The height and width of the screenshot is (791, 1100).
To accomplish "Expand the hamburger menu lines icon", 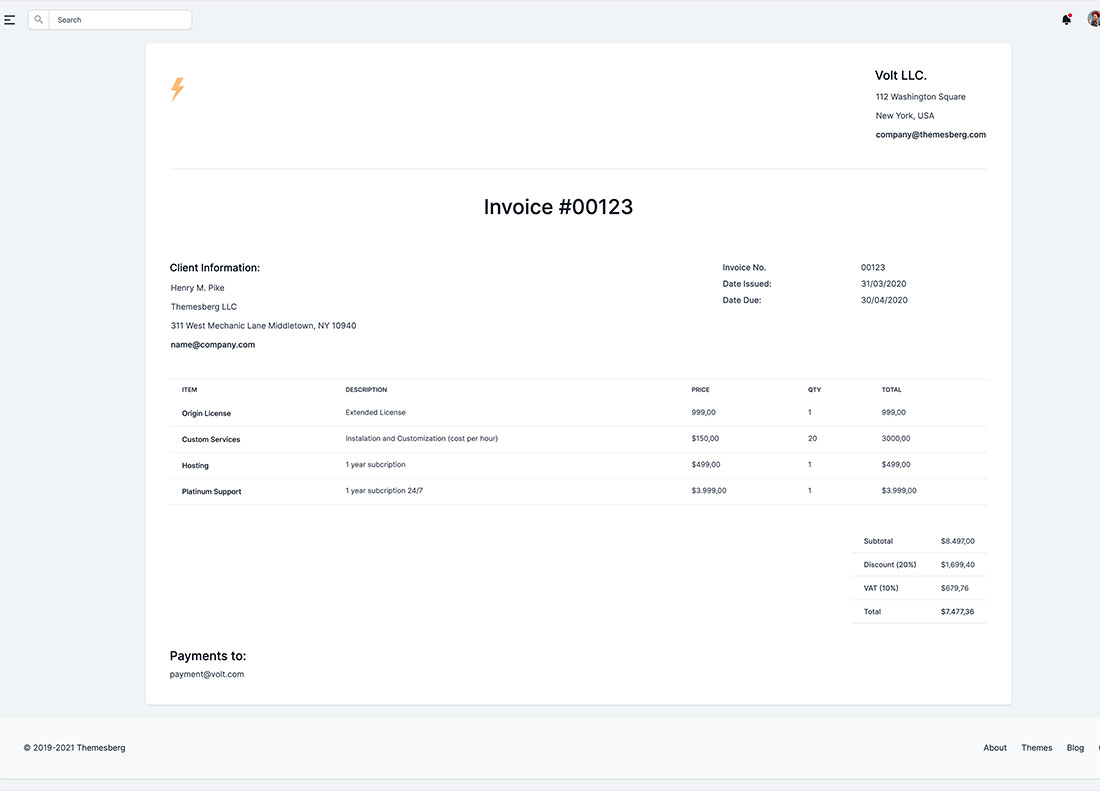I will pos(10,18).
